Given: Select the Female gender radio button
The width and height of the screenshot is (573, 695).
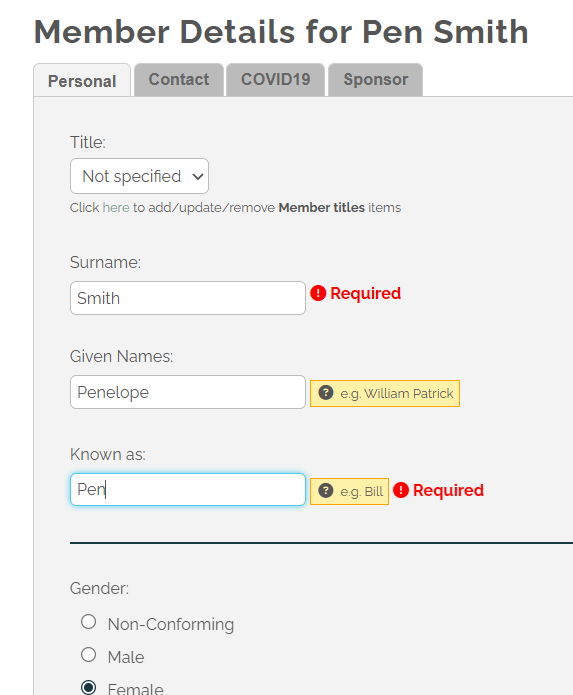Looking at the screenshot, I should (89, 687).
